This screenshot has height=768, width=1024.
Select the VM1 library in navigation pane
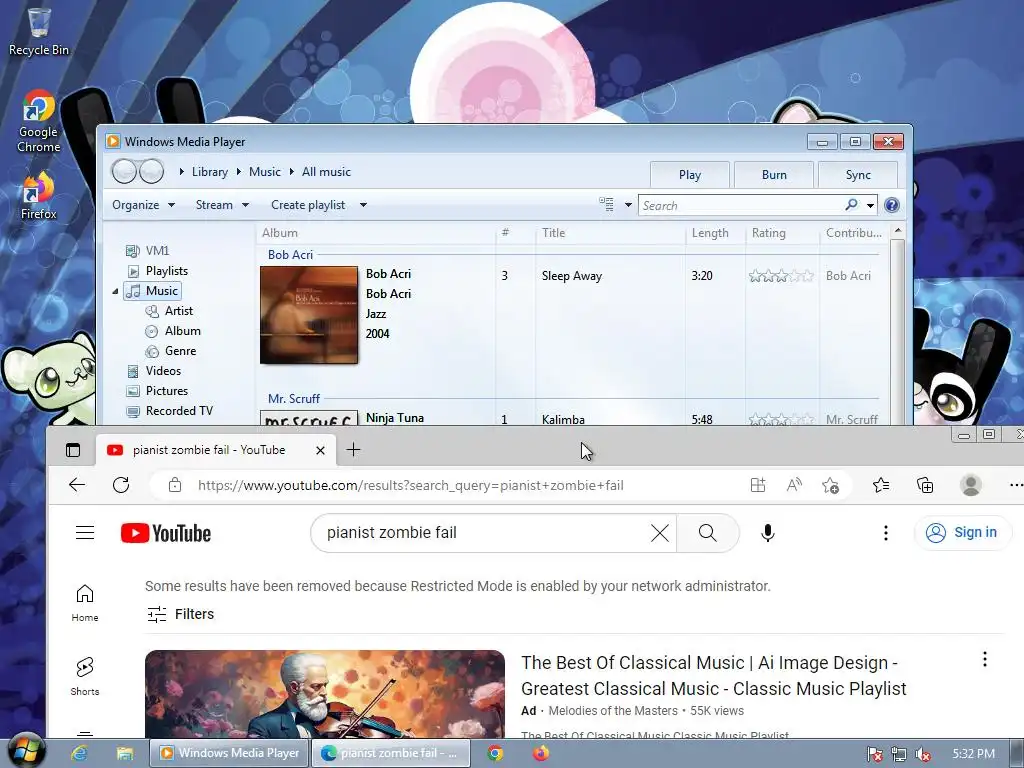(148, 250)
